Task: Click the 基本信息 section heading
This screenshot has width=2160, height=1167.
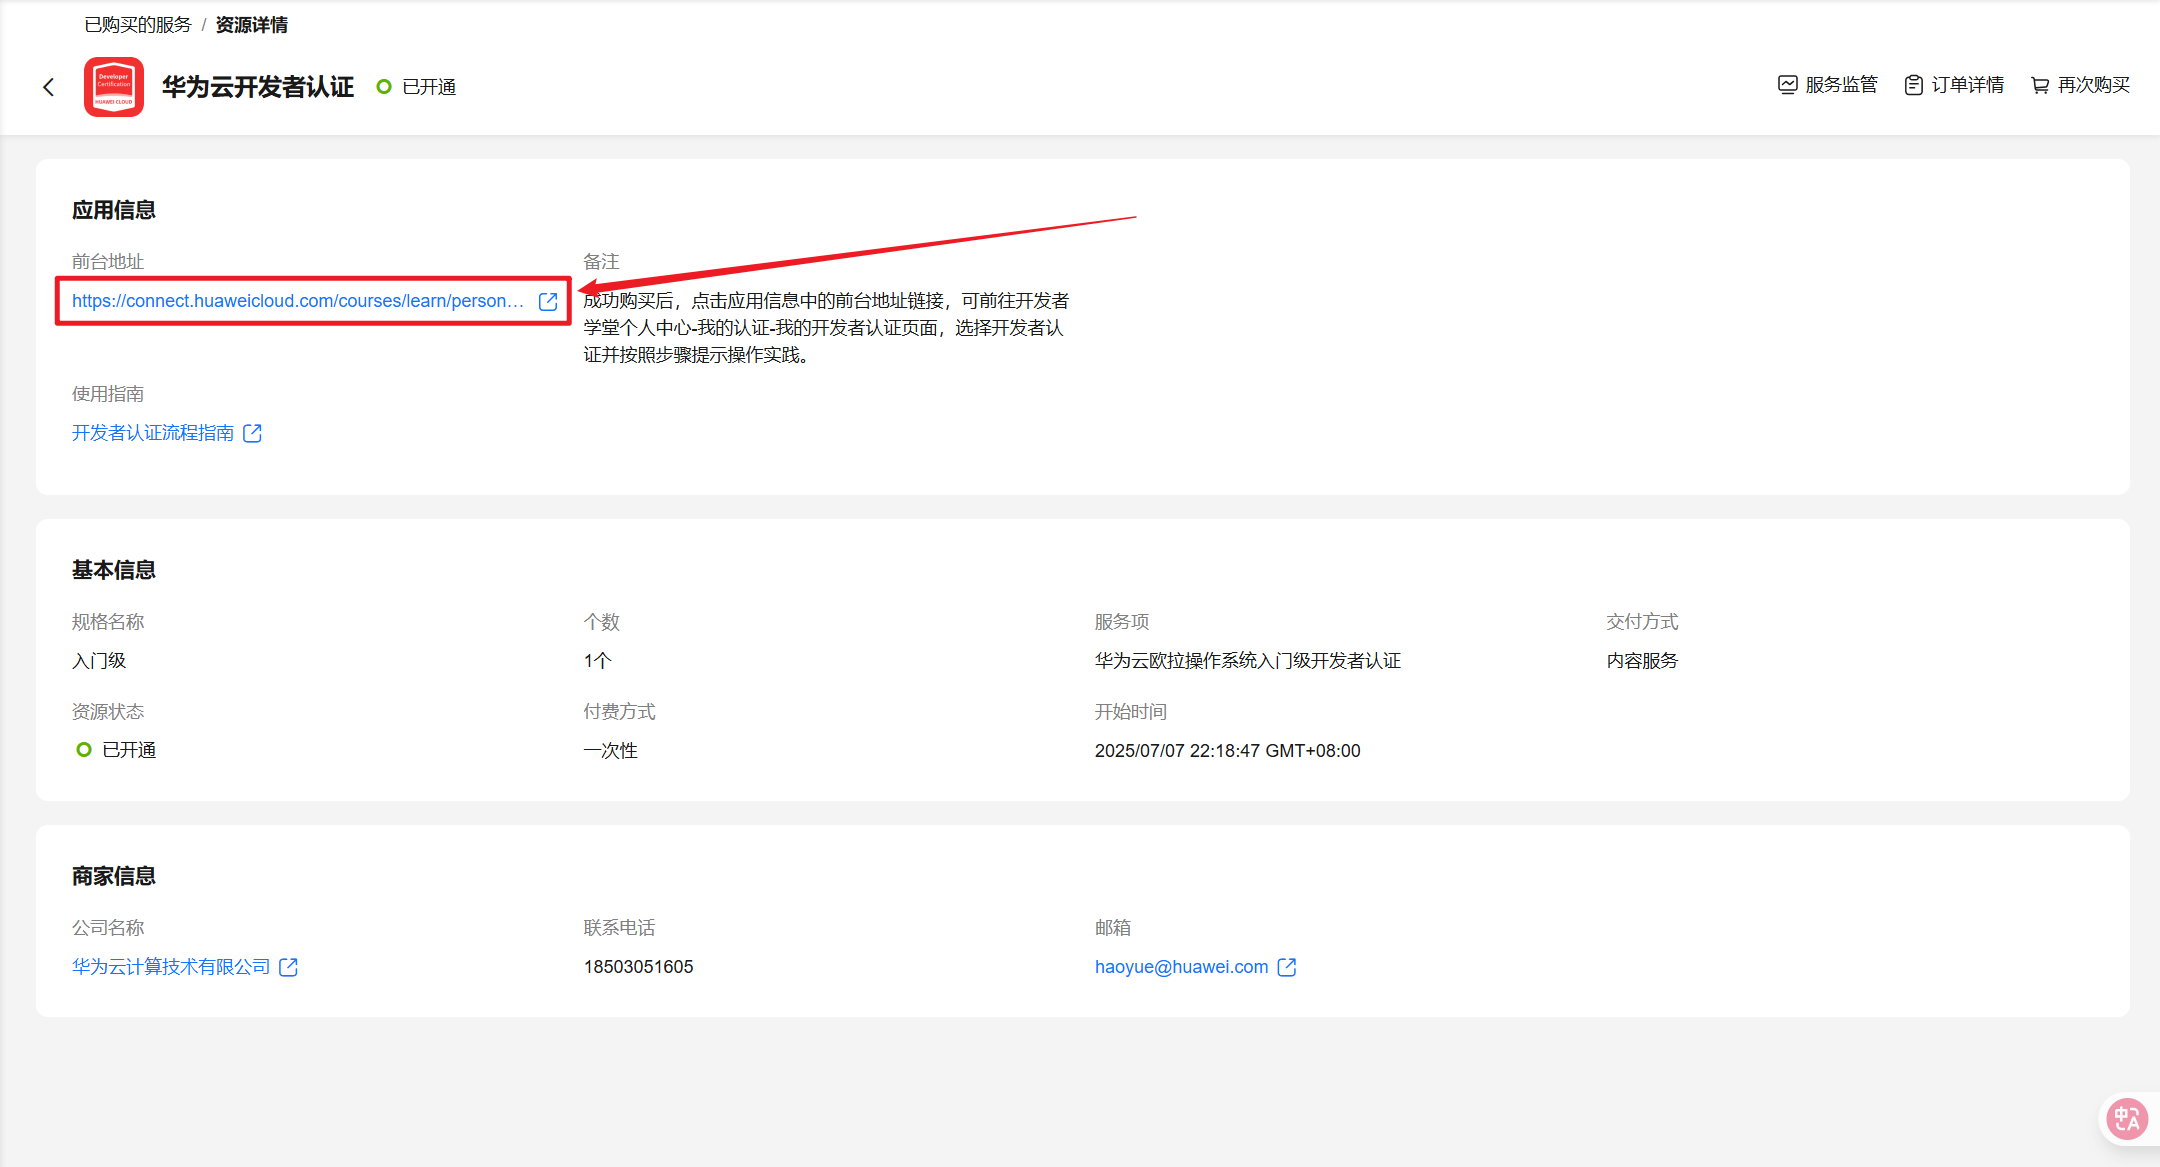Action: pos(114,570)
